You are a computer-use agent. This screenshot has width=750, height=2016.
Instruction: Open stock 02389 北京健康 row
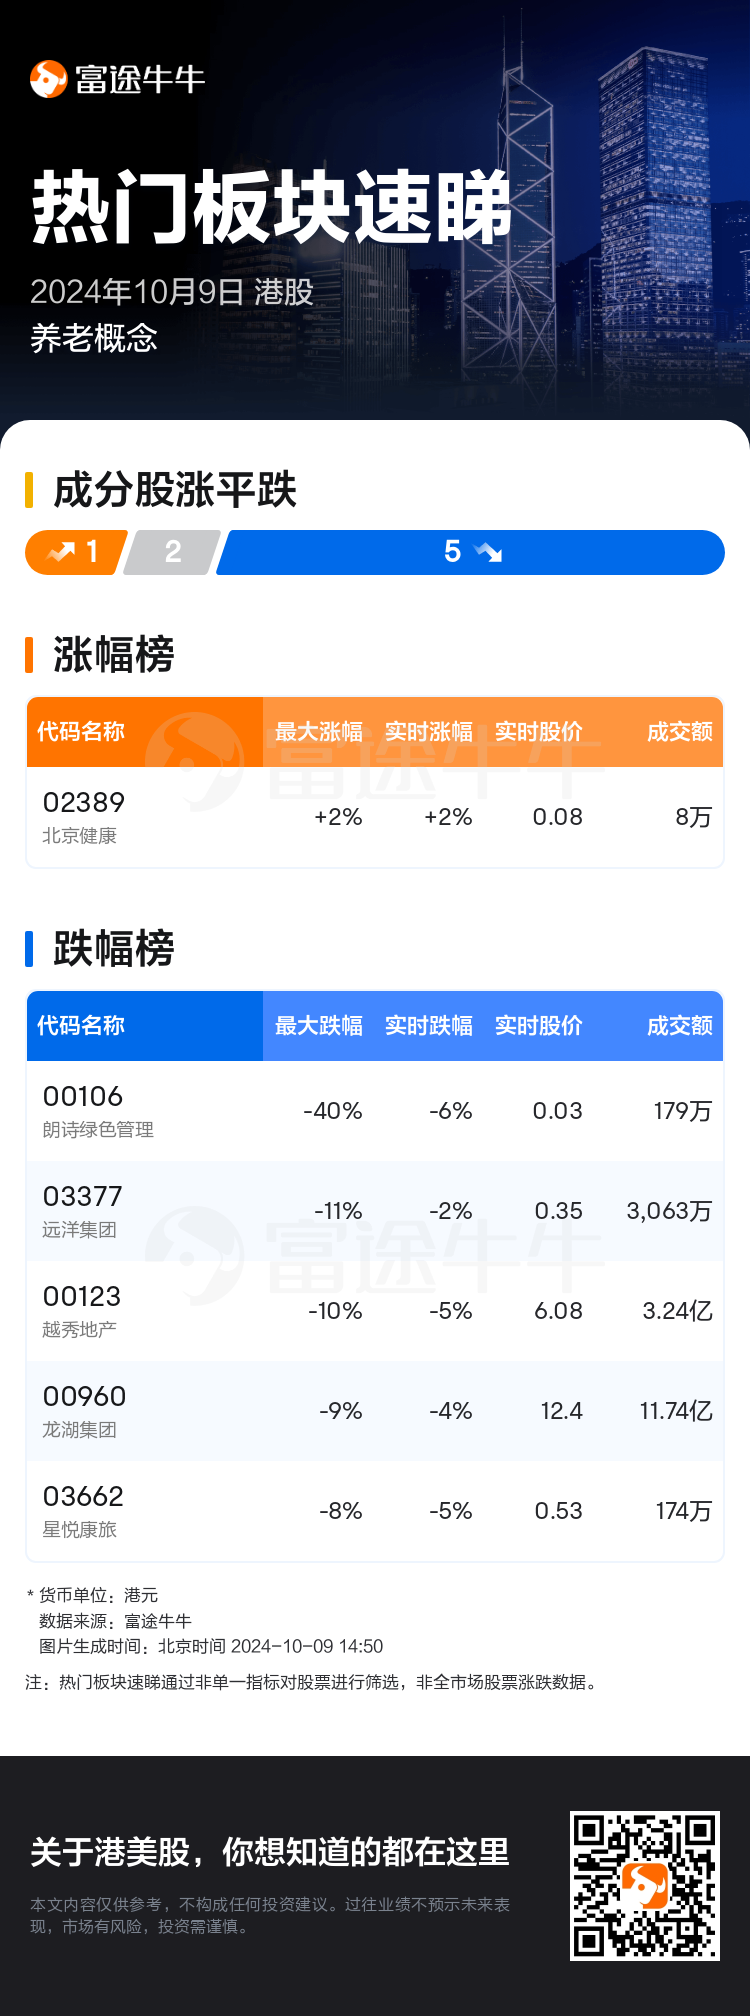click(x=375, y=817)
